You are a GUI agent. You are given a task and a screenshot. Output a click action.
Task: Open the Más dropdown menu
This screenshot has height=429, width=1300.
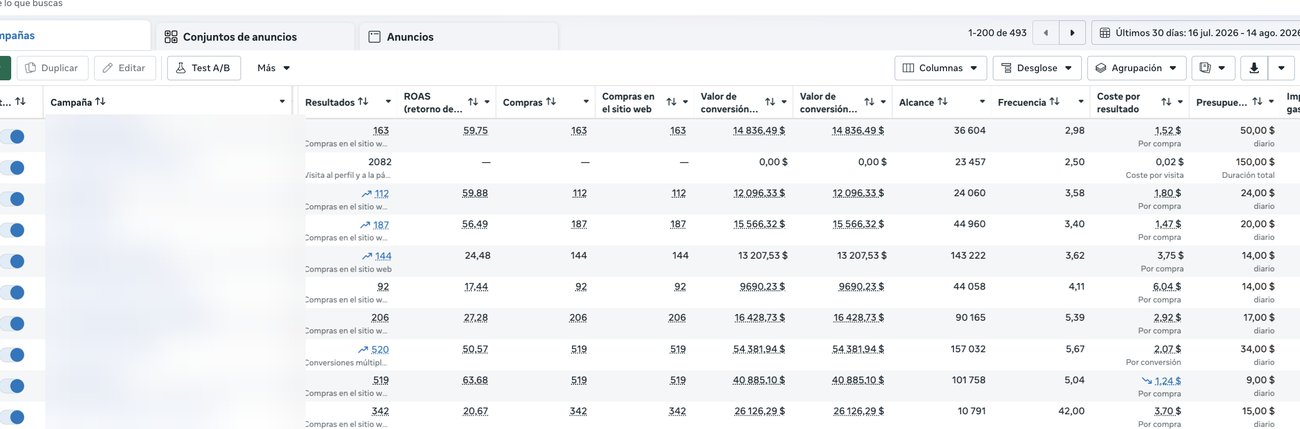pos(273,68)
